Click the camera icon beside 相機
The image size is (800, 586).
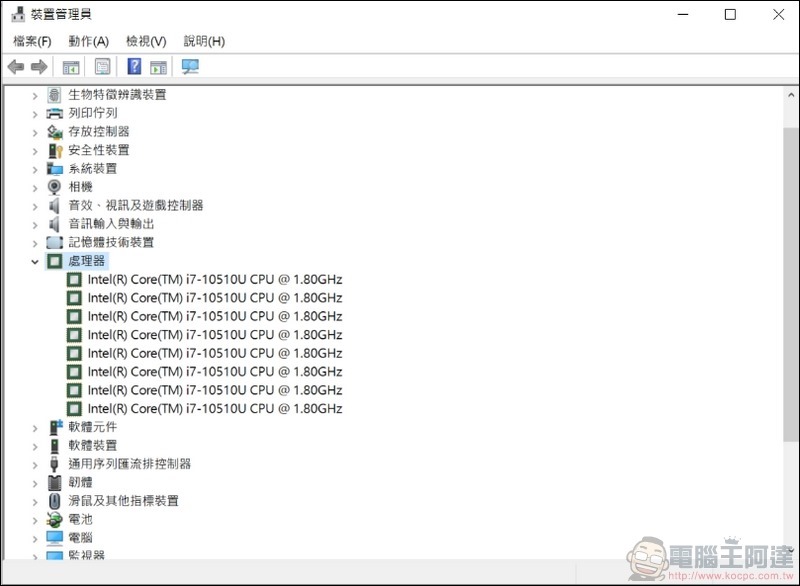click(54, 187)
